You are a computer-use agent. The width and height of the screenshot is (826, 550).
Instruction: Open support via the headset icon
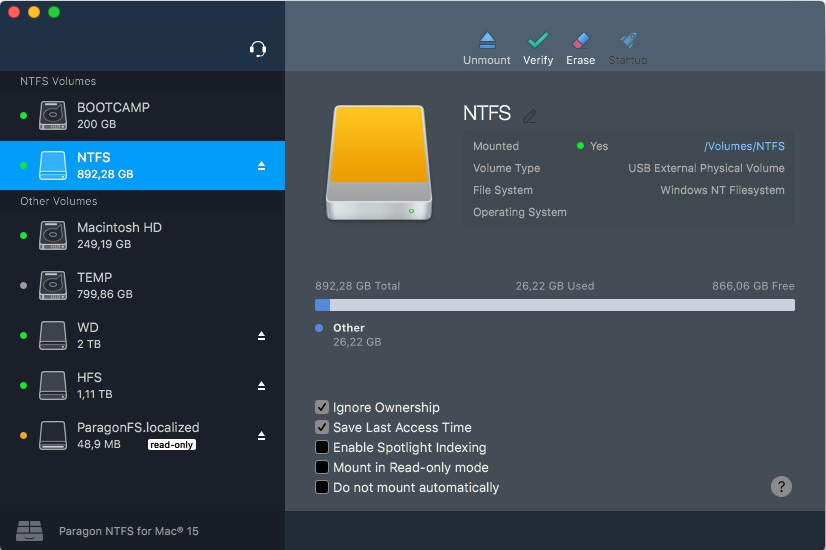(x=258, y=49)
